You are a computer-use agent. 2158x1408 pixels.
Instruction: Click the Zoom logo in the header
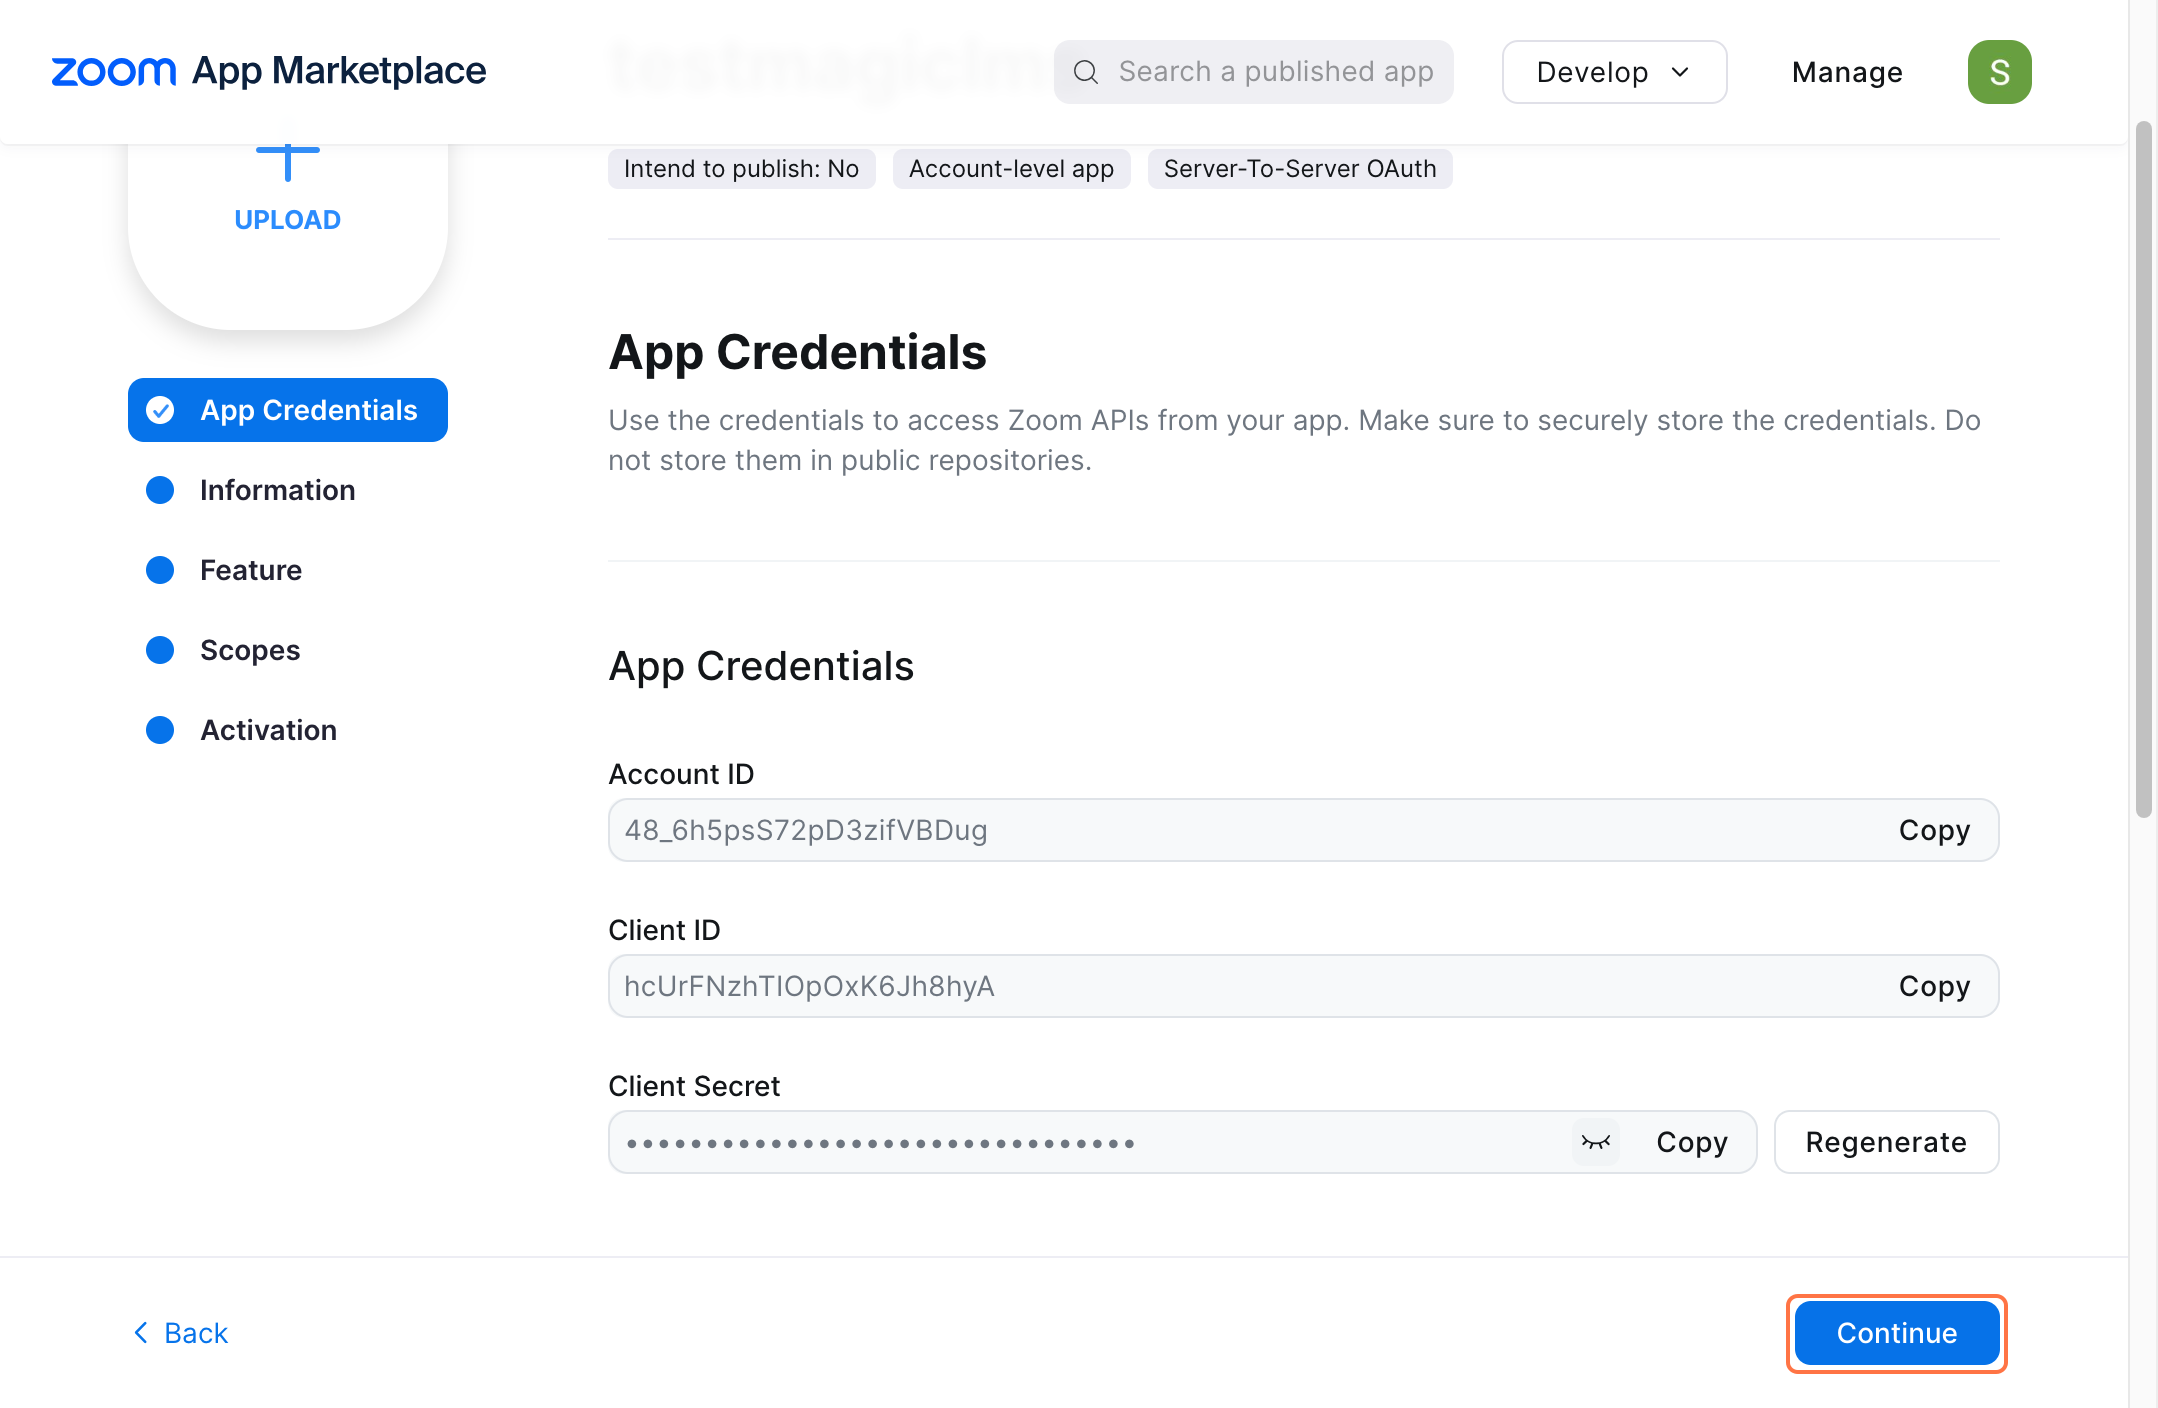(113, 72)
